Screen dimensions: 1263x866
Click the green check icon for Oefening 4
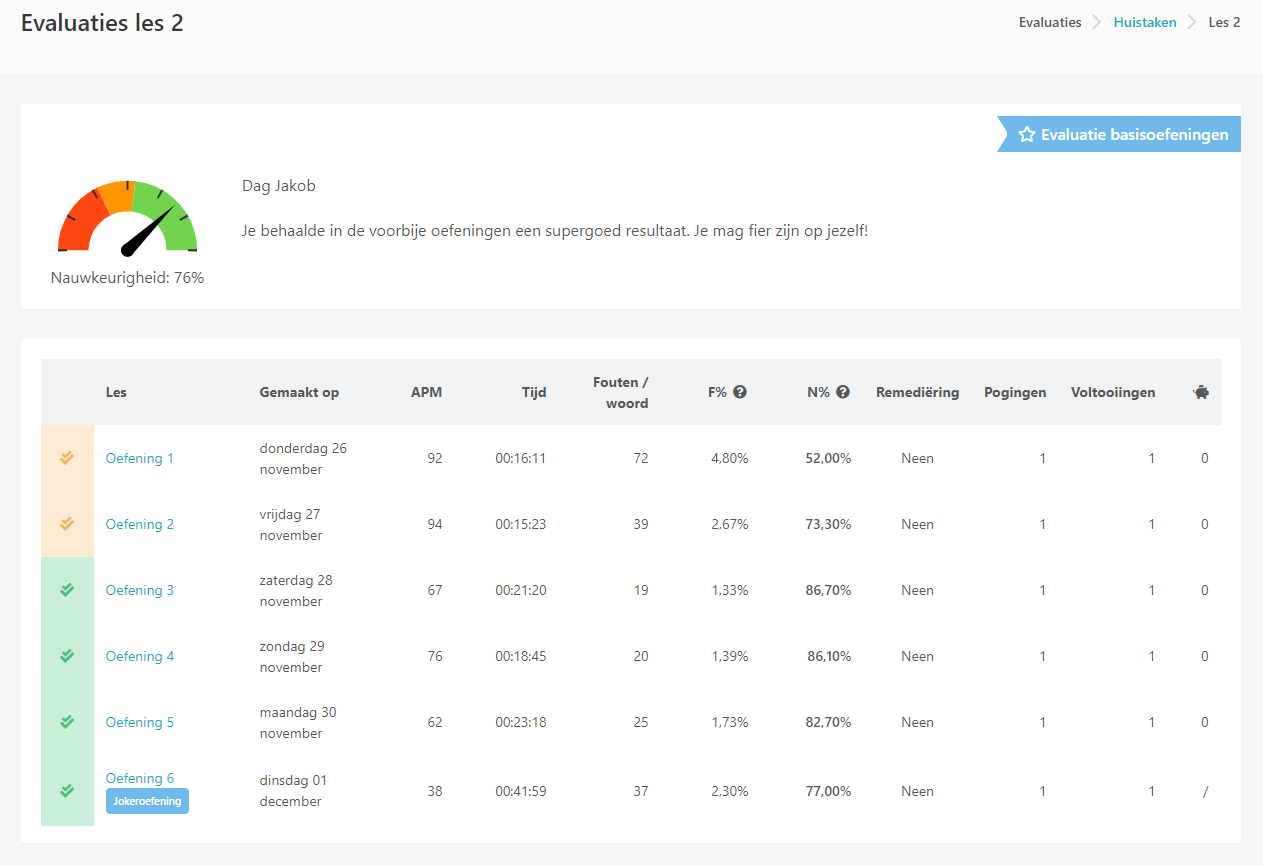click(67, 656)
